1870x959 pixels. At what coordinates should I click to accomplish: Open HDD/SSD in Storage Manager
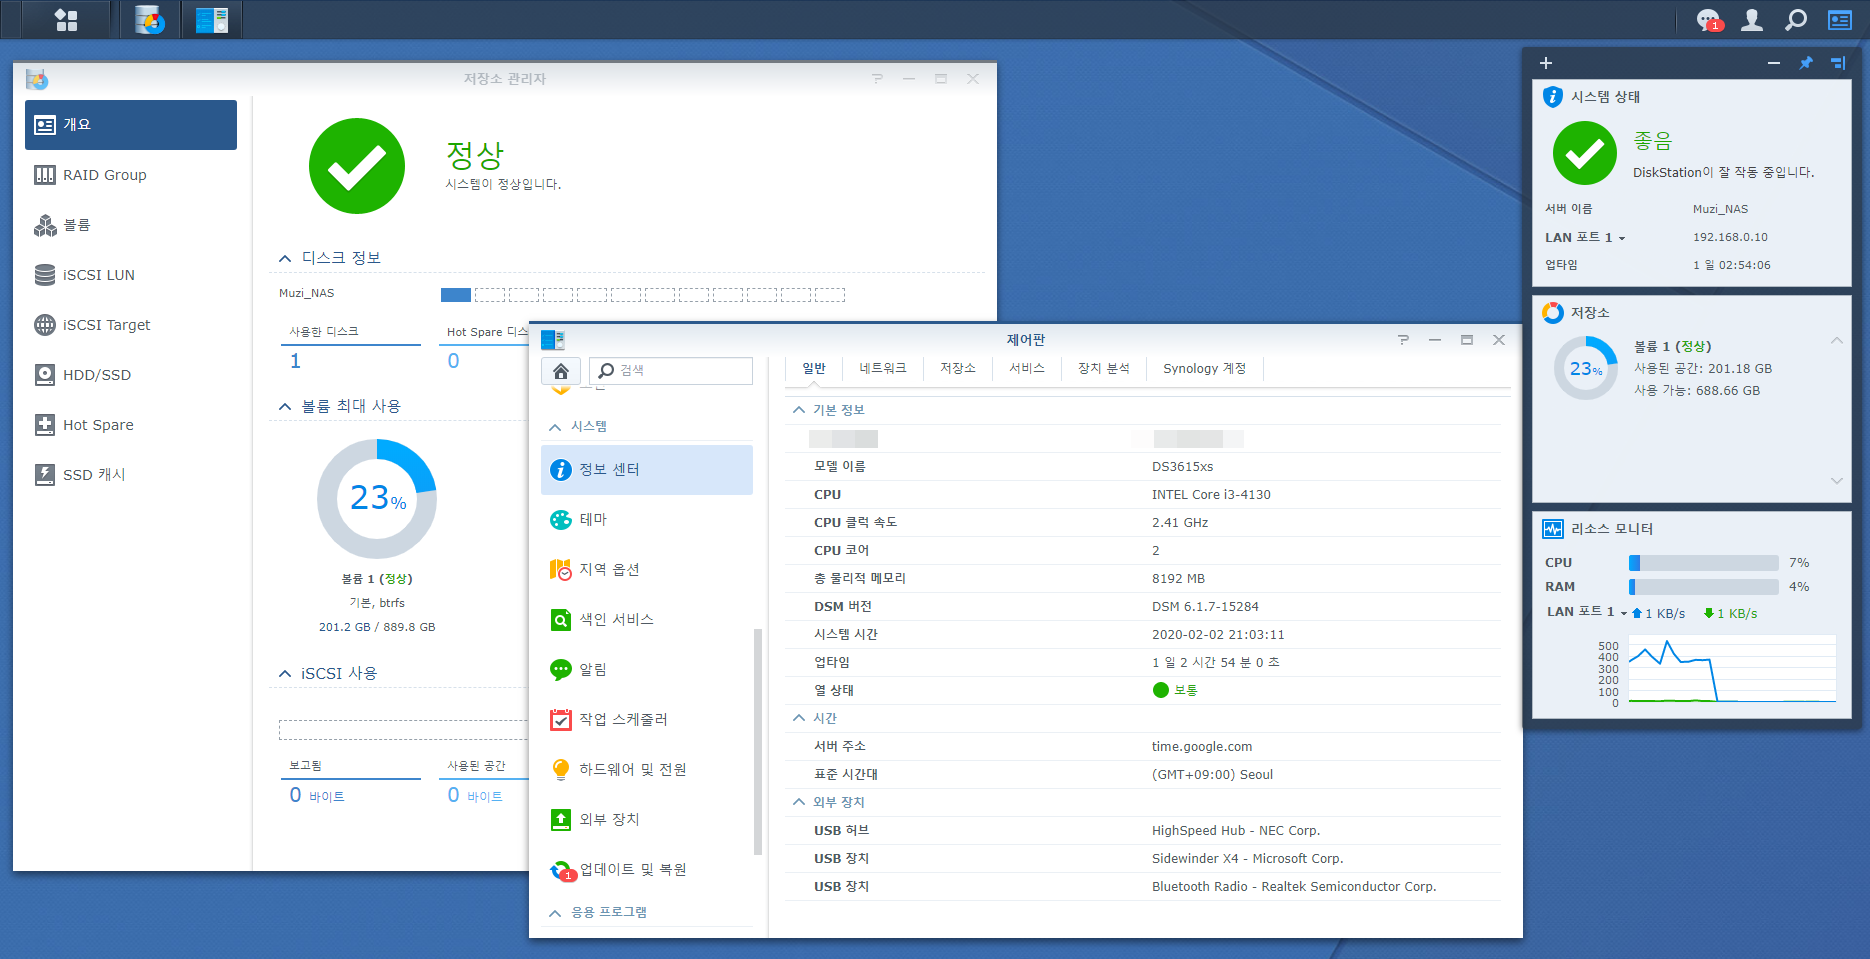coord(131,375)
